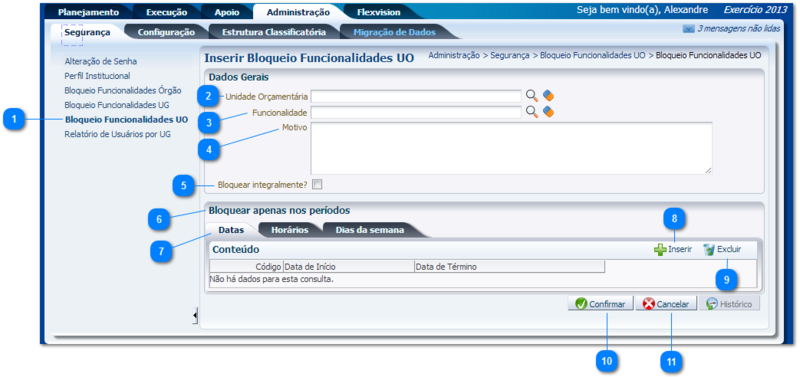Open the Flexvision main tab

pos(379,12)
